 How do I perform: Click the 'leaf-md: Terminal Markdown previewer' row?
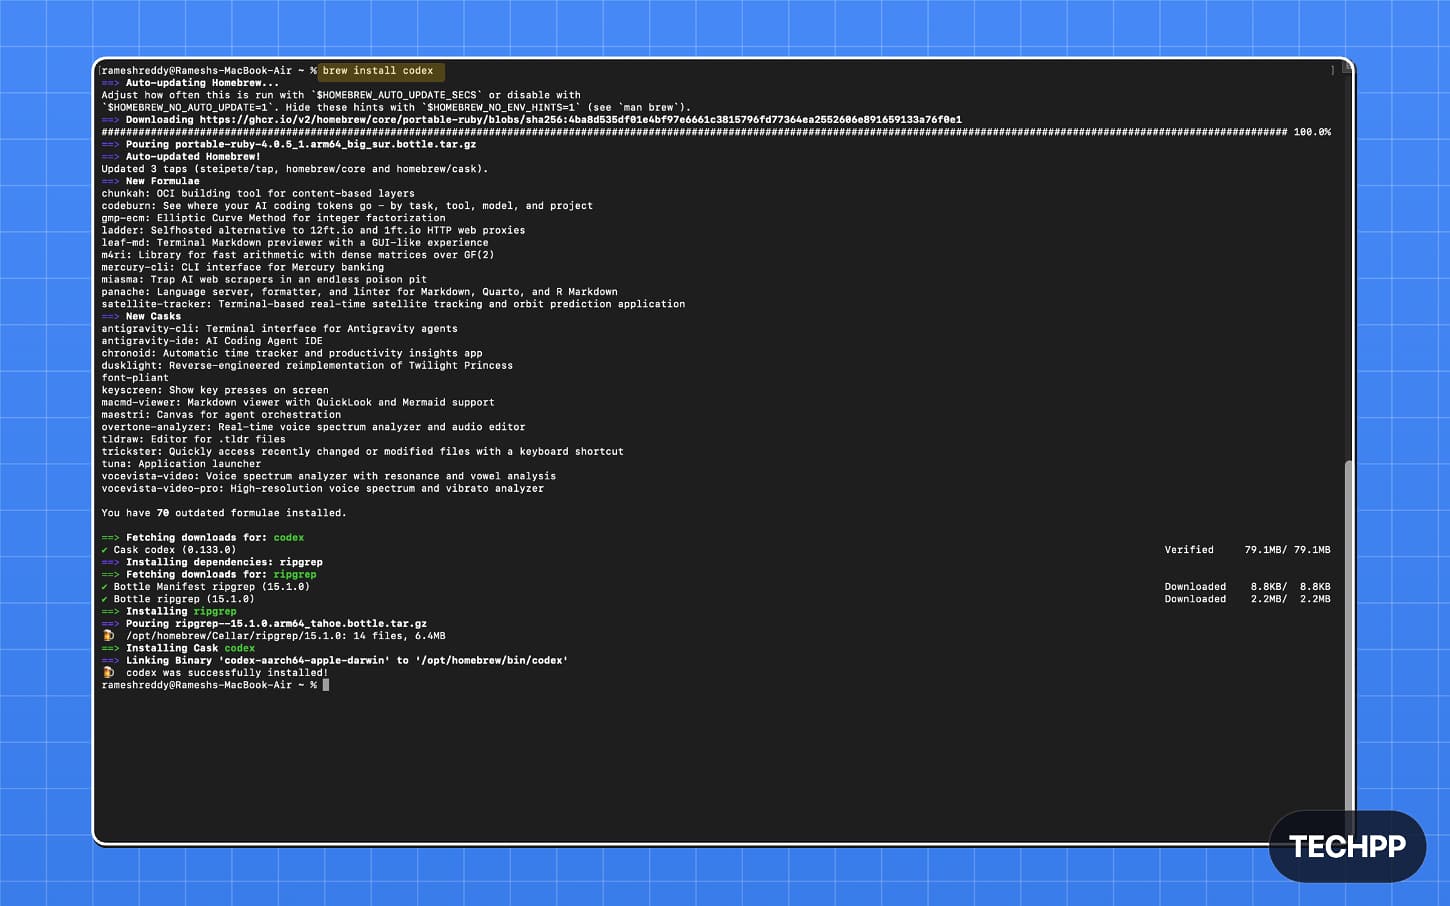(295, 243)
